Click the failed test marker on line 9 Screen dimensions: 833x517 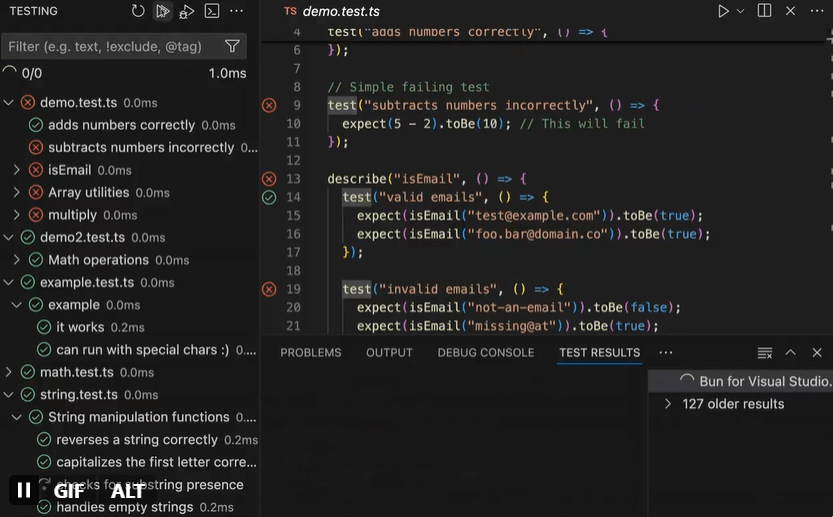[x=269, y=105]
